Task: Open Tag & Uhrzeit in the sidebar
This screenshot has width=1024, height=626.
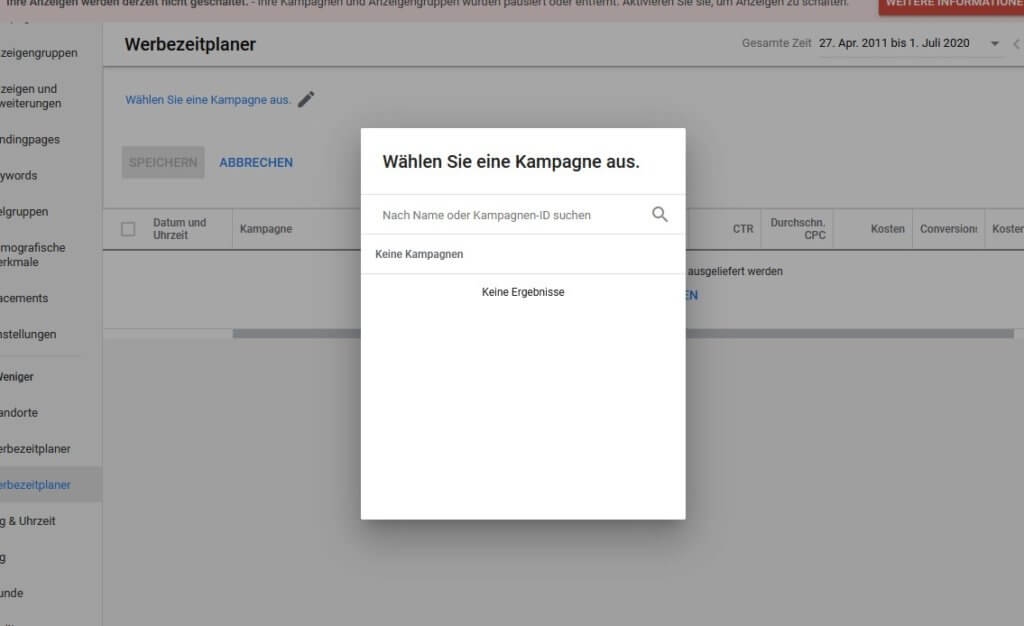Action: (28, 522)
